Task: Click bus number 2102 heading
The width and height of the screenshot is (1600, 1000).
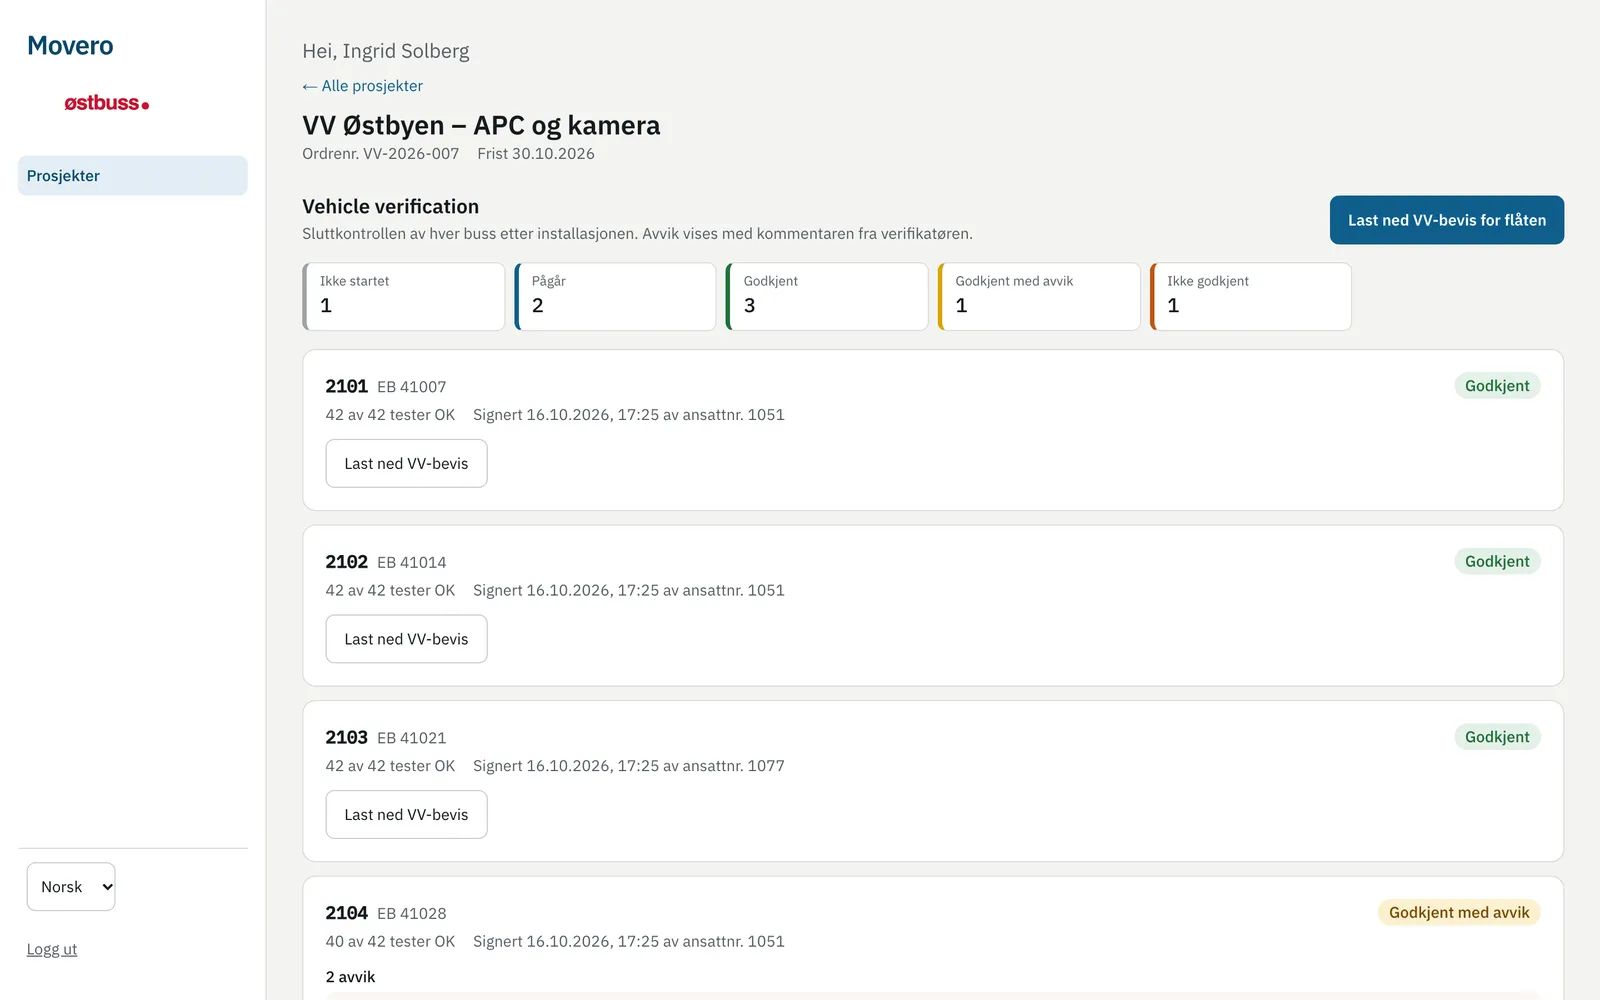Action: coord(346,562)
